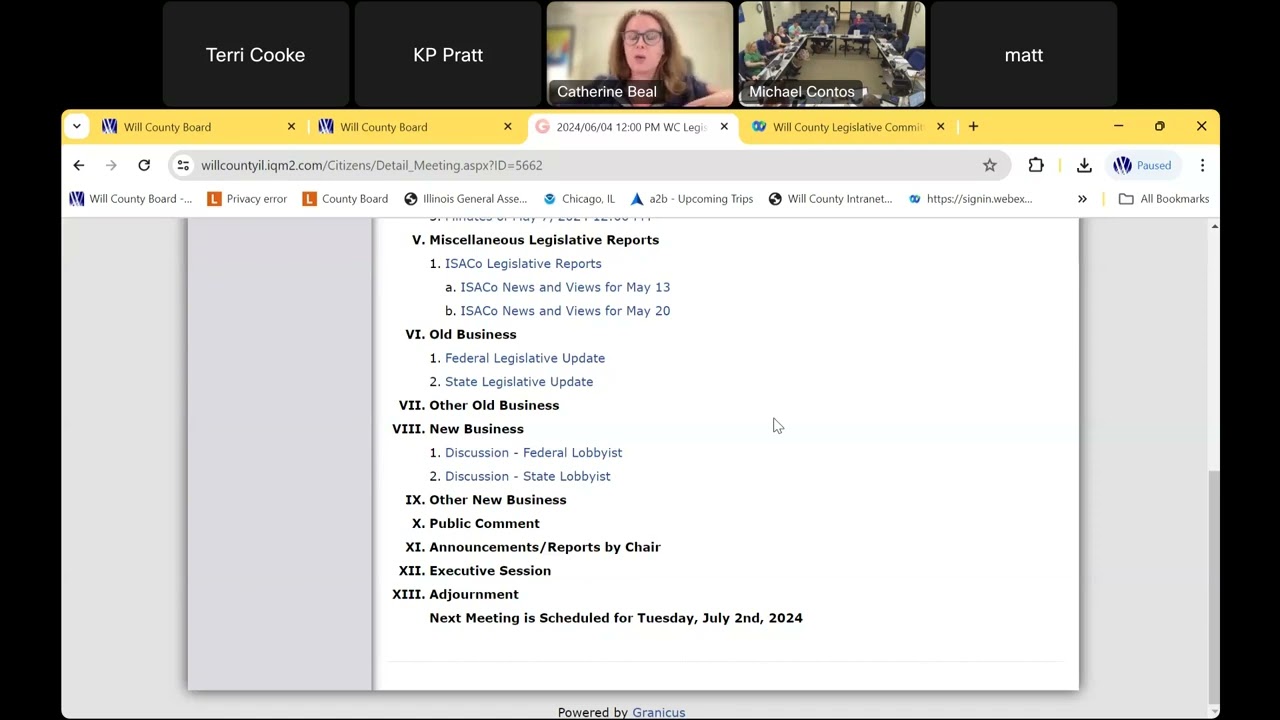Open the a2b - Upcoming Trips bookmark
The width and height of the screenshot is (1280, 720).
pos(692,199)
